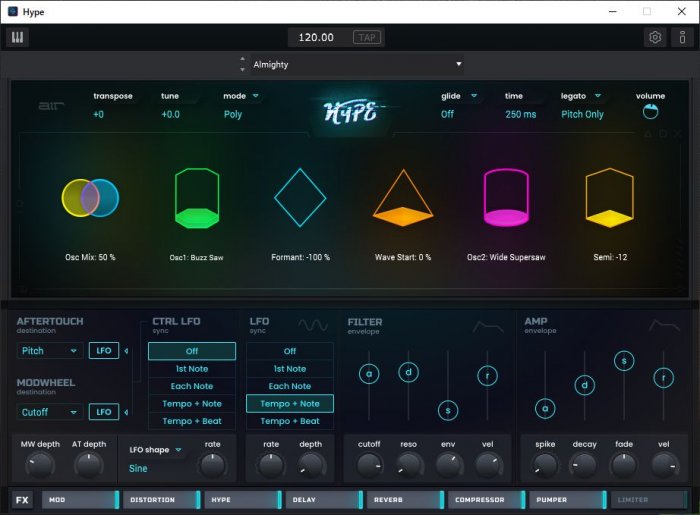Click the Osc Mix overlapping circles icon
The height and width of the screenshot is (515, 700).
click(x=90, y=198)
